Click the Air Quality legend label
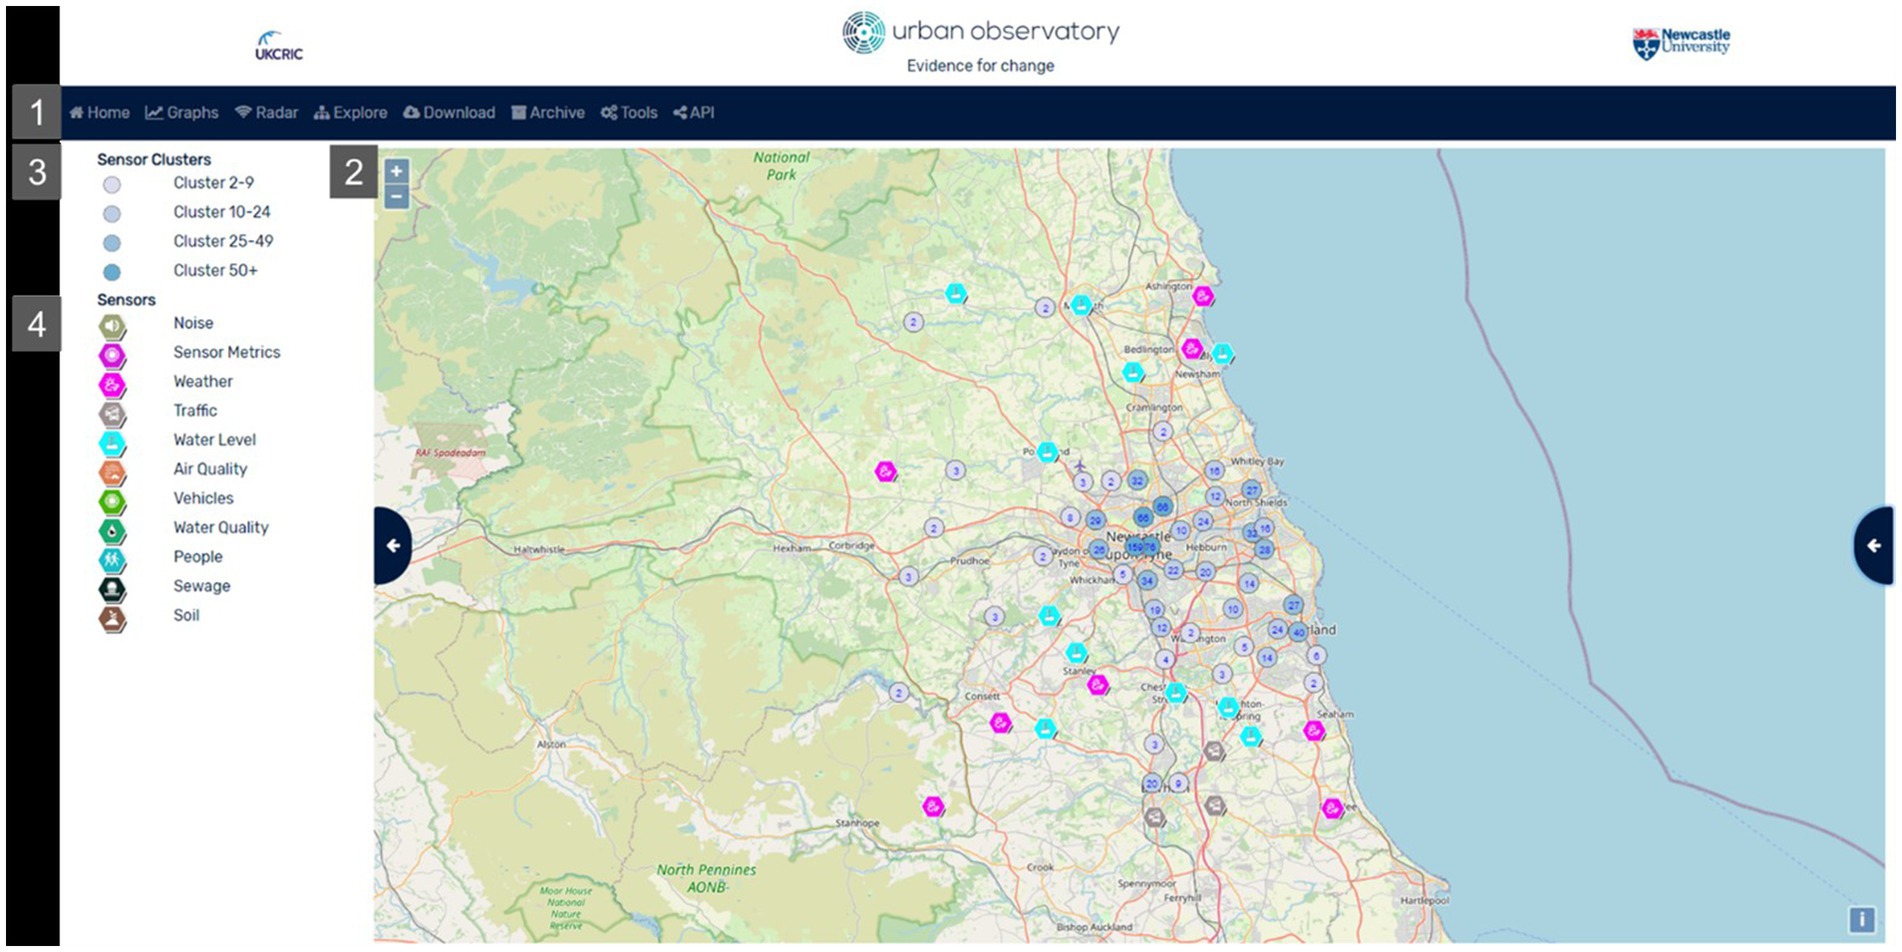This screenshot has height=952, width=1902. click(x=210, y=469)
